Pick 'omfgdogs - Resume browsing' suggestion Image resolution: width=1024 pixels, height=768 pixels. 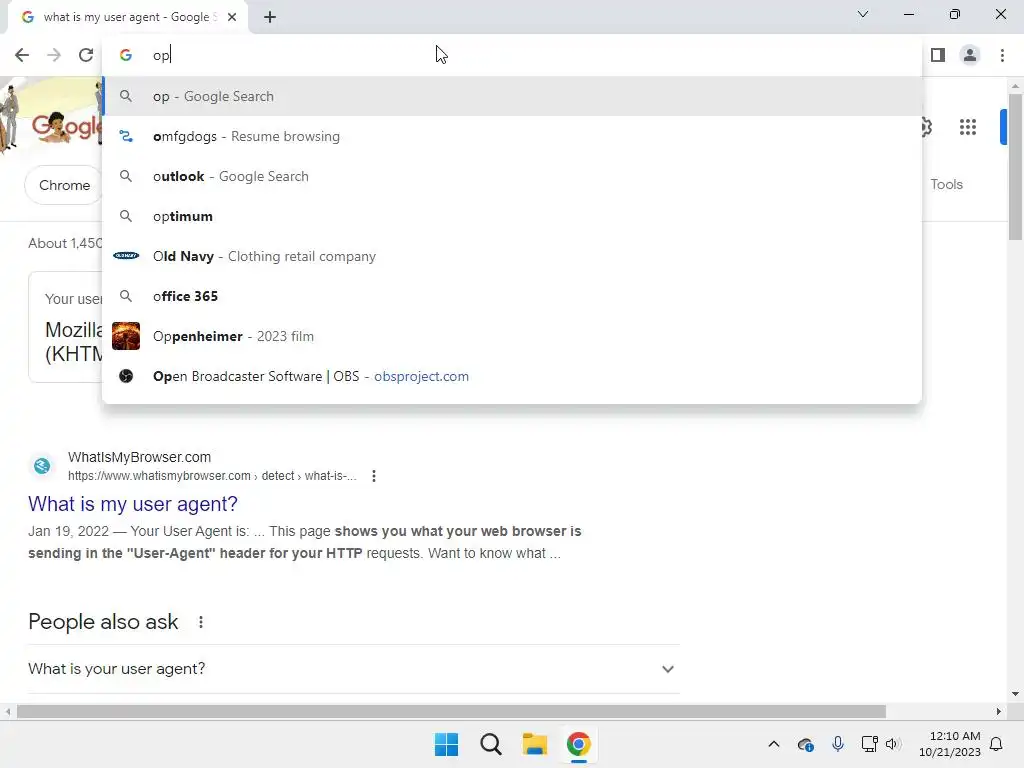(512, 136)
